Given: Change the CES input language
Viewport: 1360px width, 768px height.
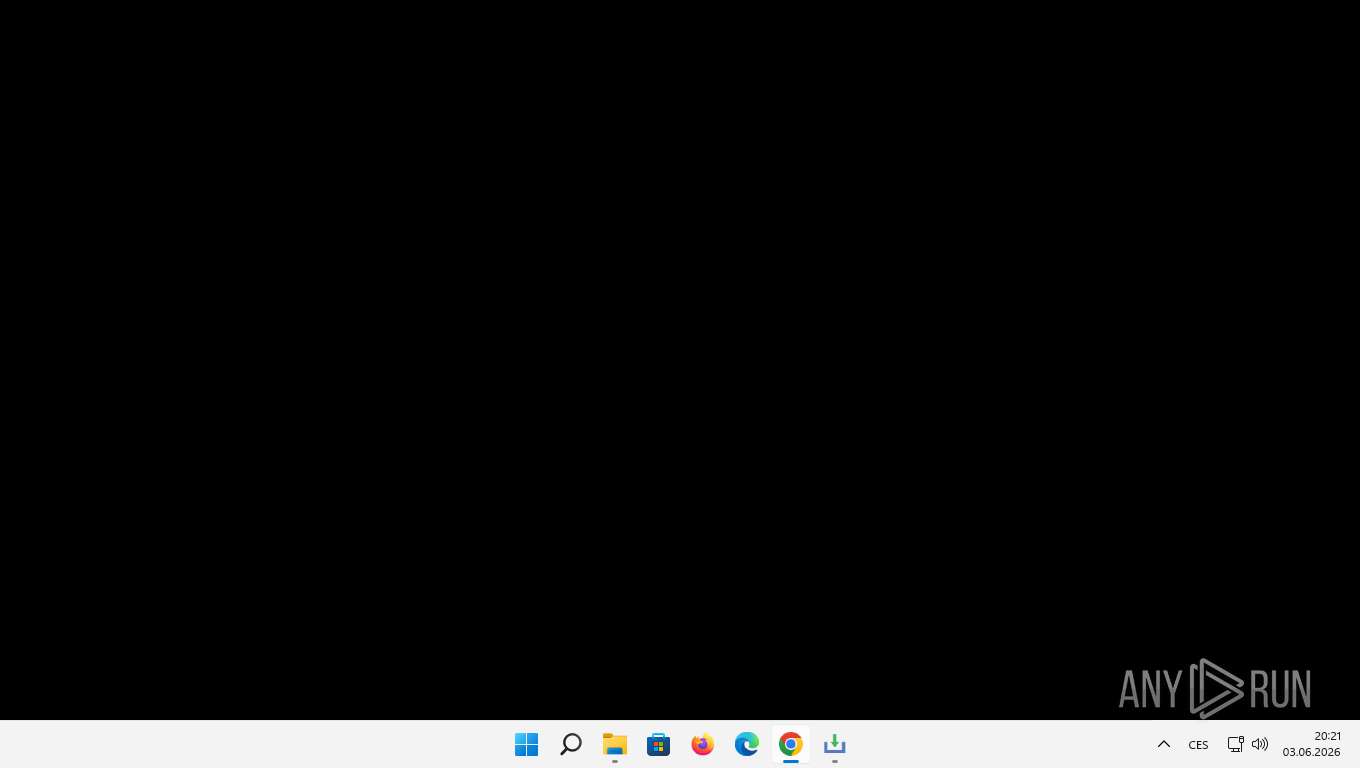Looking at the screenshot, I should click(x=1198, y=744).
